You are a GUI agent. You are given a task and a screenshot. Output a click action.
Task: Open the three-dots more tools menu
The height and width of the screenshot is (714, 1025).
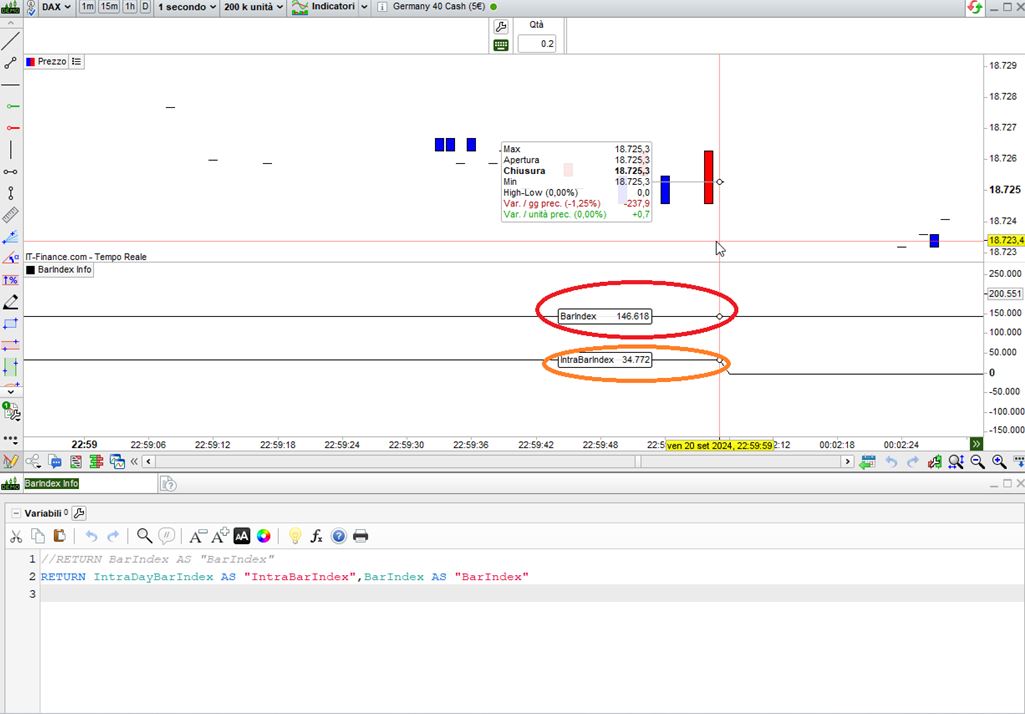(10, 439)
